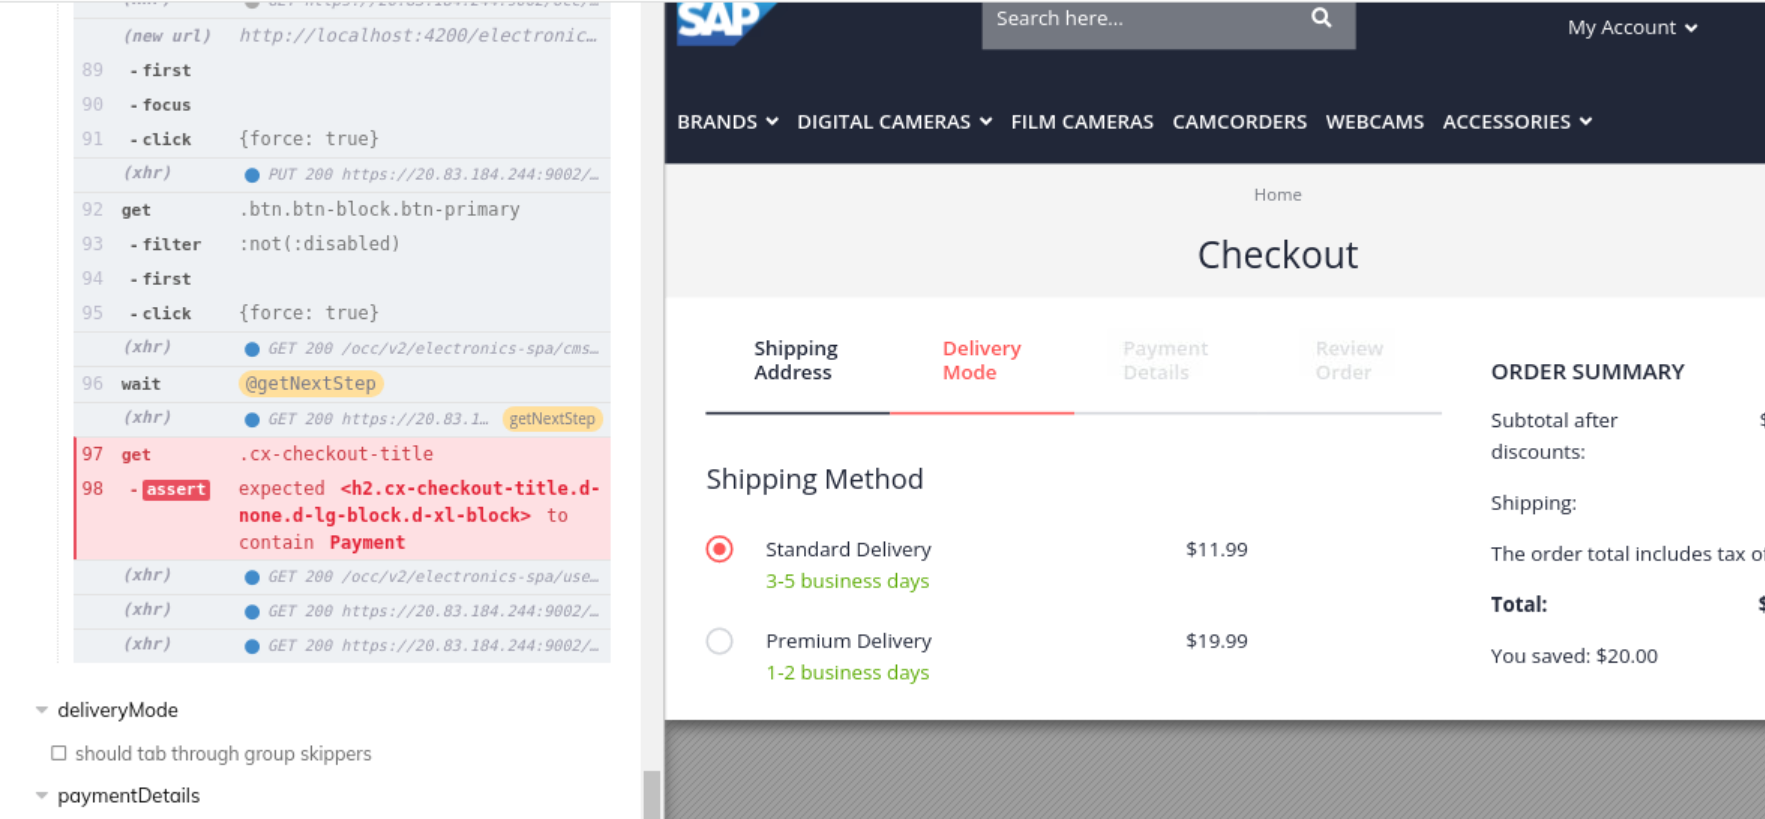Click the SAP logo
Screen dimensions: 1765x819
pyautogui.click(x=722, y=22)
